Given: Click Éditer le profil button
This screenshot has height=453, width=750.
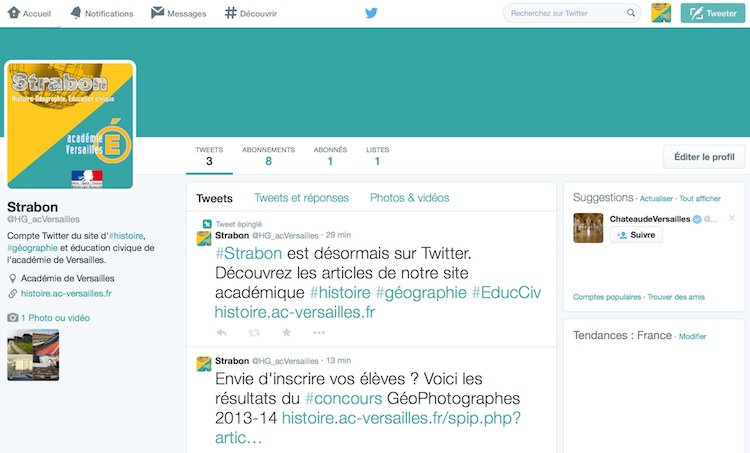Looking at the screenshot, I should [704, 157].
